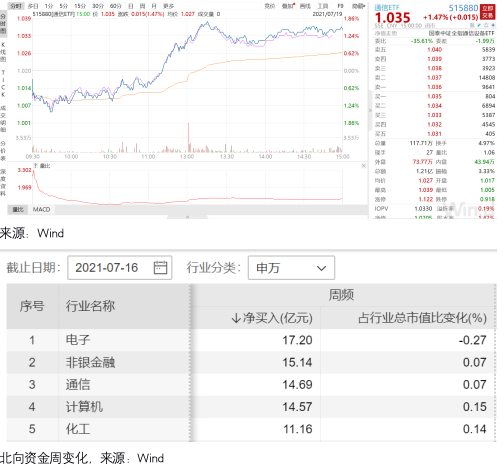Switch to the 1分 period
504x472 pixels.
[49, 6]
